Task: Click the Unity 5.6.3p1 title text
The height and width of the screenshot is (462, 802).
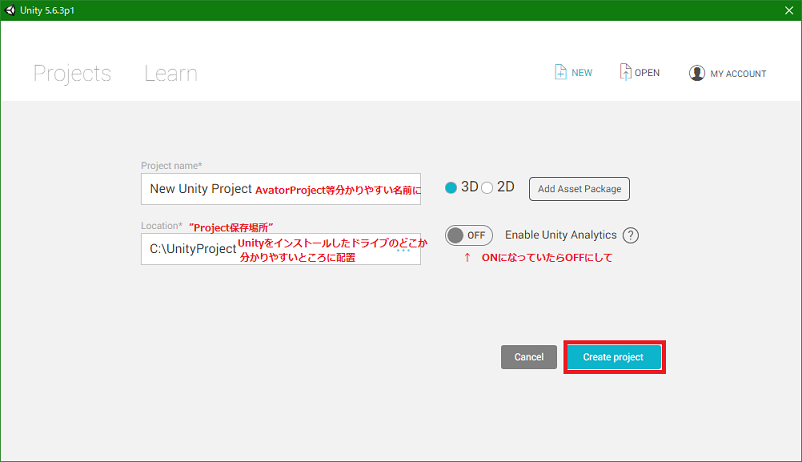Action: [47, 10]
